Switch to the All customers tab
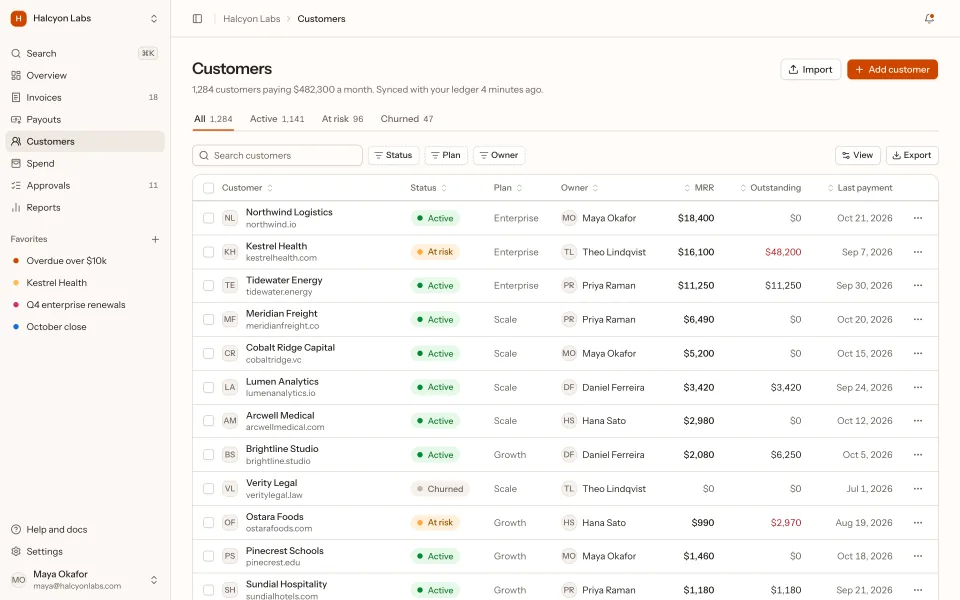 (213, 119)
